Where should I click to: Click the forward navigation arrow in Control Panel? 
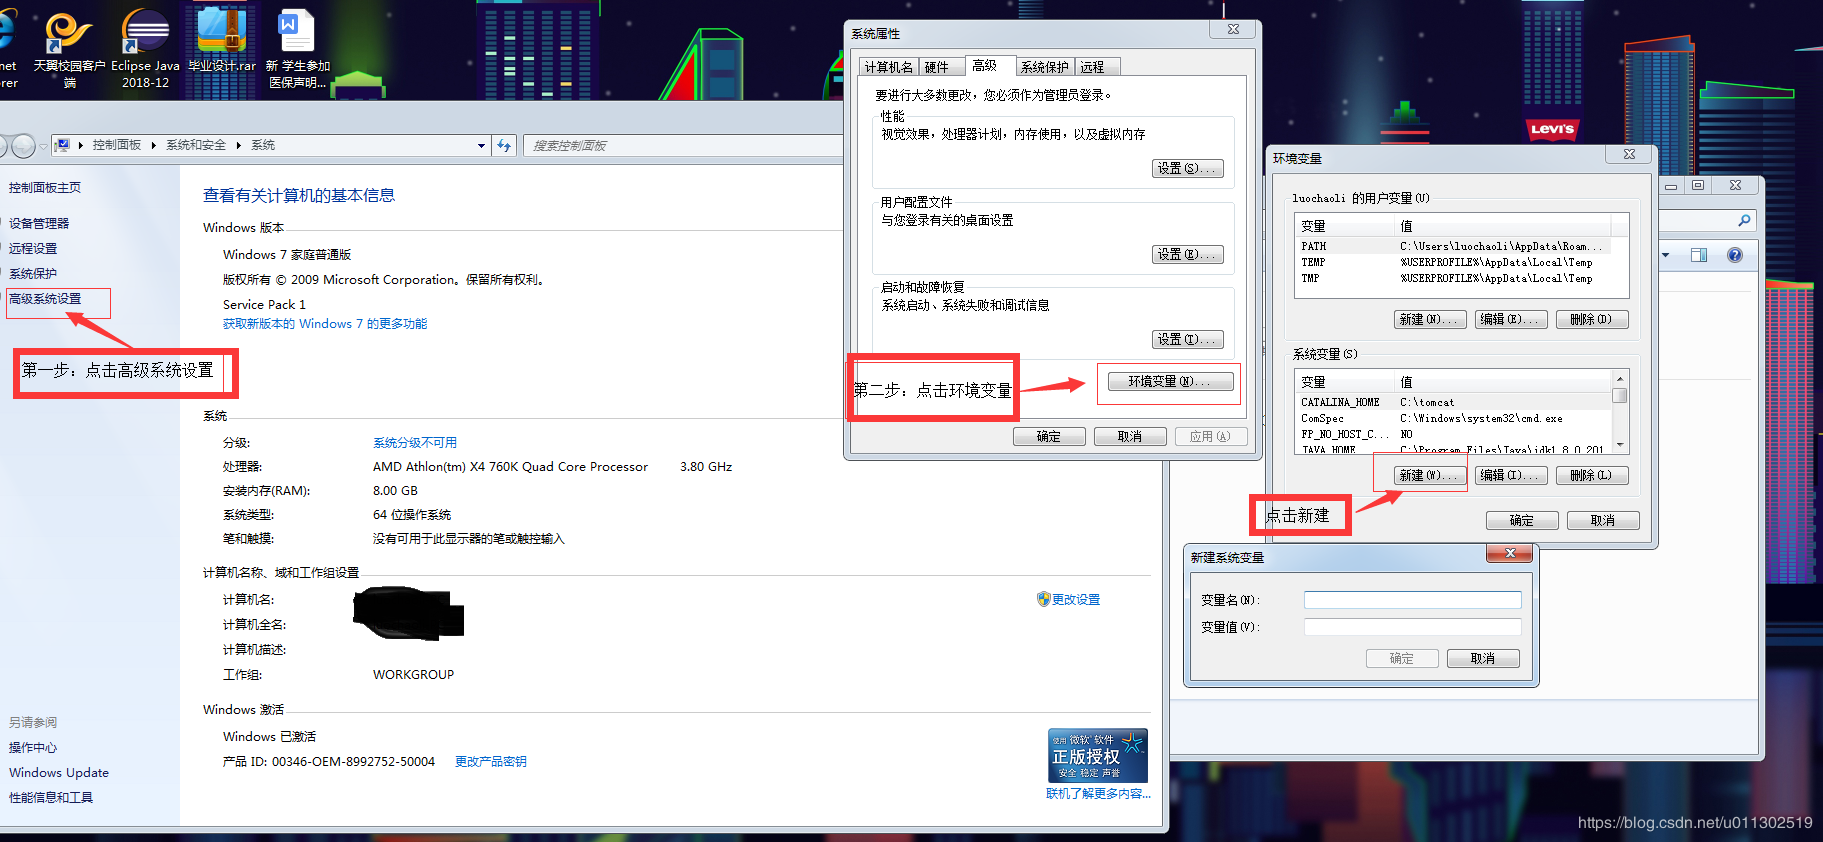[x=24, y=146]
